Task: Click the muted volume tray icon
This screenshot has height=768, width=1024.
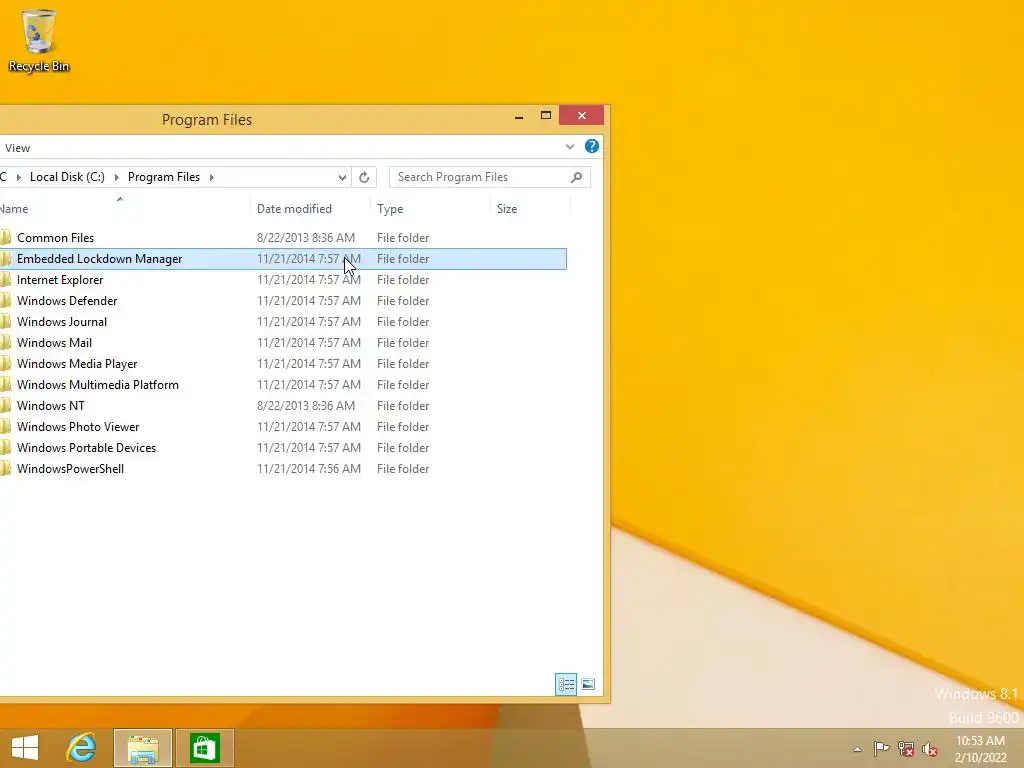Action: pos(930,749)
